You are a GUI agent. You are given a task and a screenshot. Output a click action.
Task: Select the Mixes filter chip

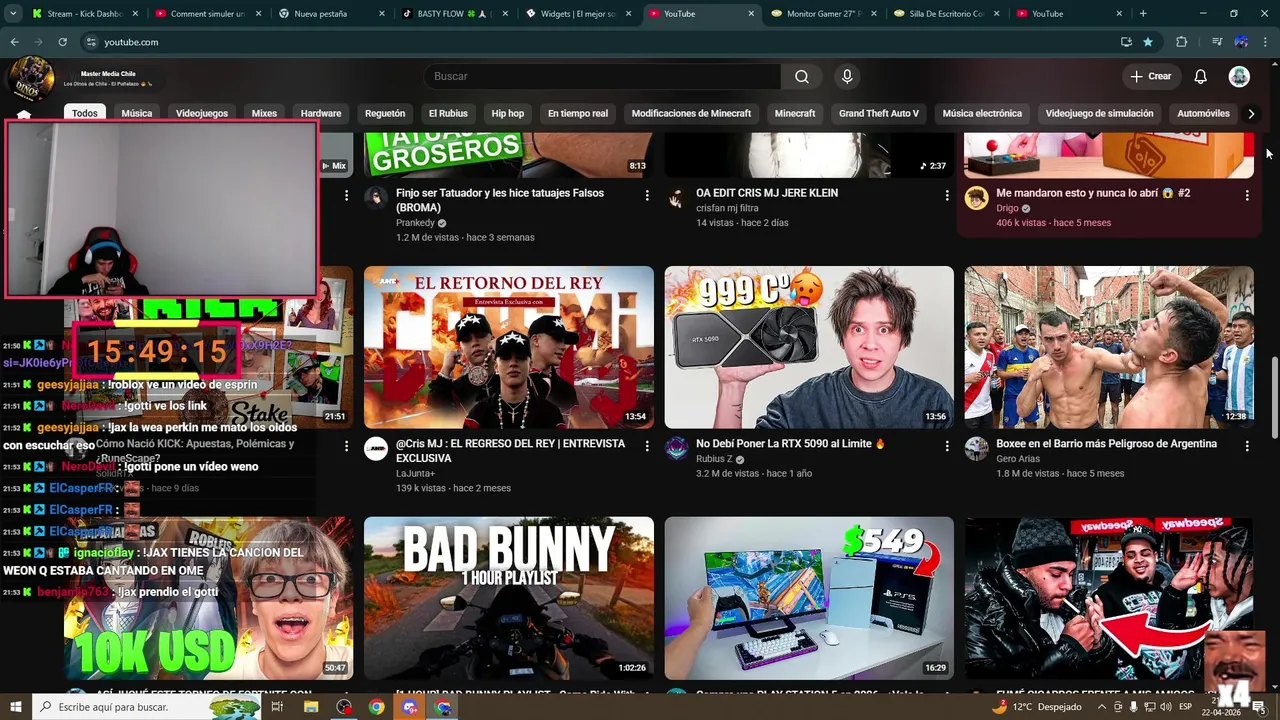[264, 114]
